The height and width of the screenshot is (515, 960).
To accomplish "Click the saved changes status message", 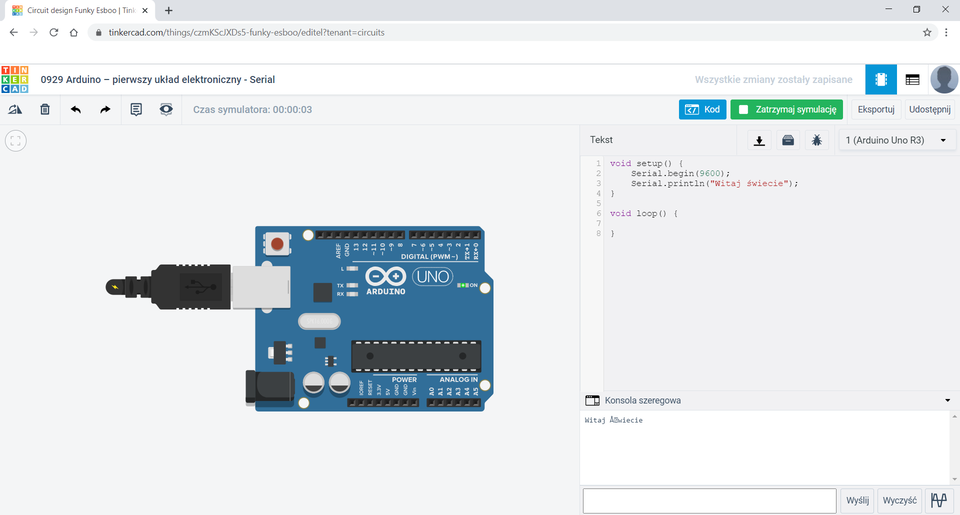I will click(773, 80).
